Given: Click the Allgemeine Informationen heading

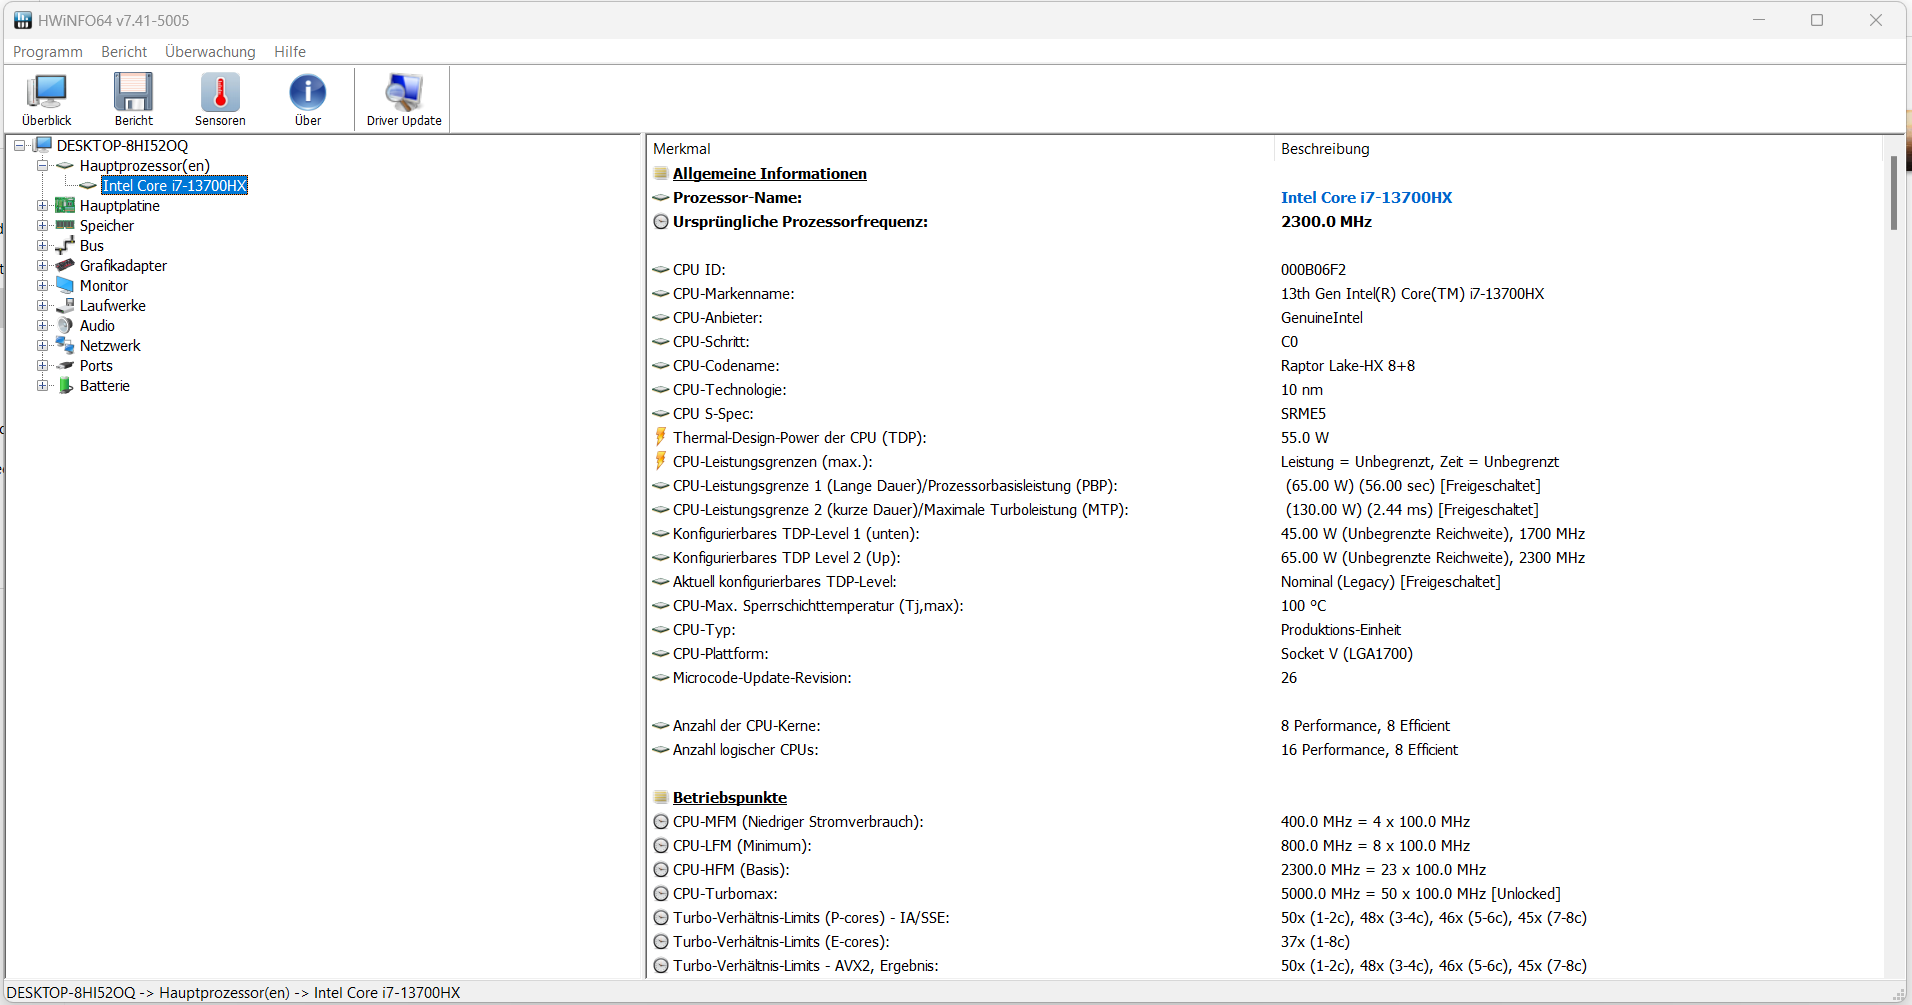Looking at the screenshot, I should point(770,174).
